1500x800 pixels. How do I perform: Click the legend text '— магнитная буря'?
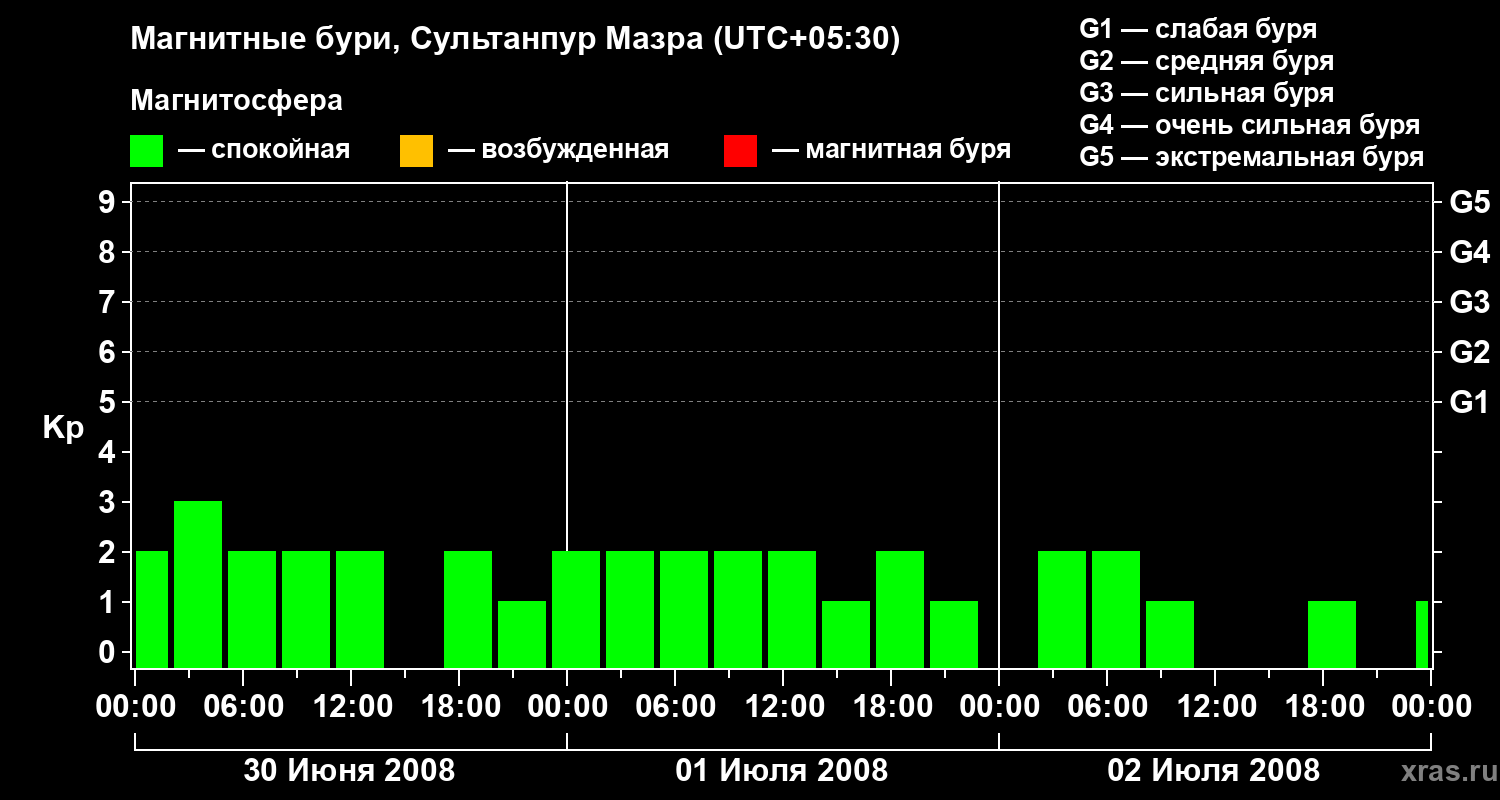click(891, 150)
